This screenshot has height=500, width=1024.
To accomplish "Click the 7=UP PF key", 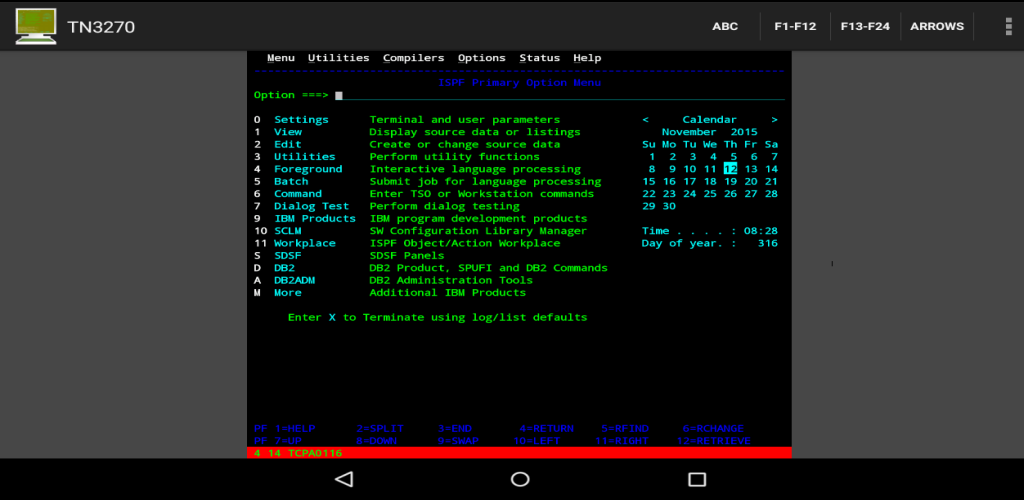I will (288, 441).
